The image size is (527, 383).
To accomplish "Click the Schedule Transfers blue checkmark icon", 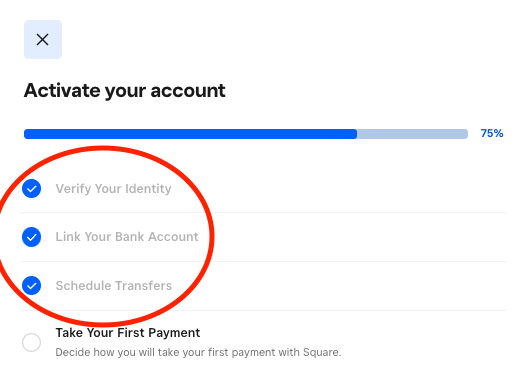I will tap(32, 286).
